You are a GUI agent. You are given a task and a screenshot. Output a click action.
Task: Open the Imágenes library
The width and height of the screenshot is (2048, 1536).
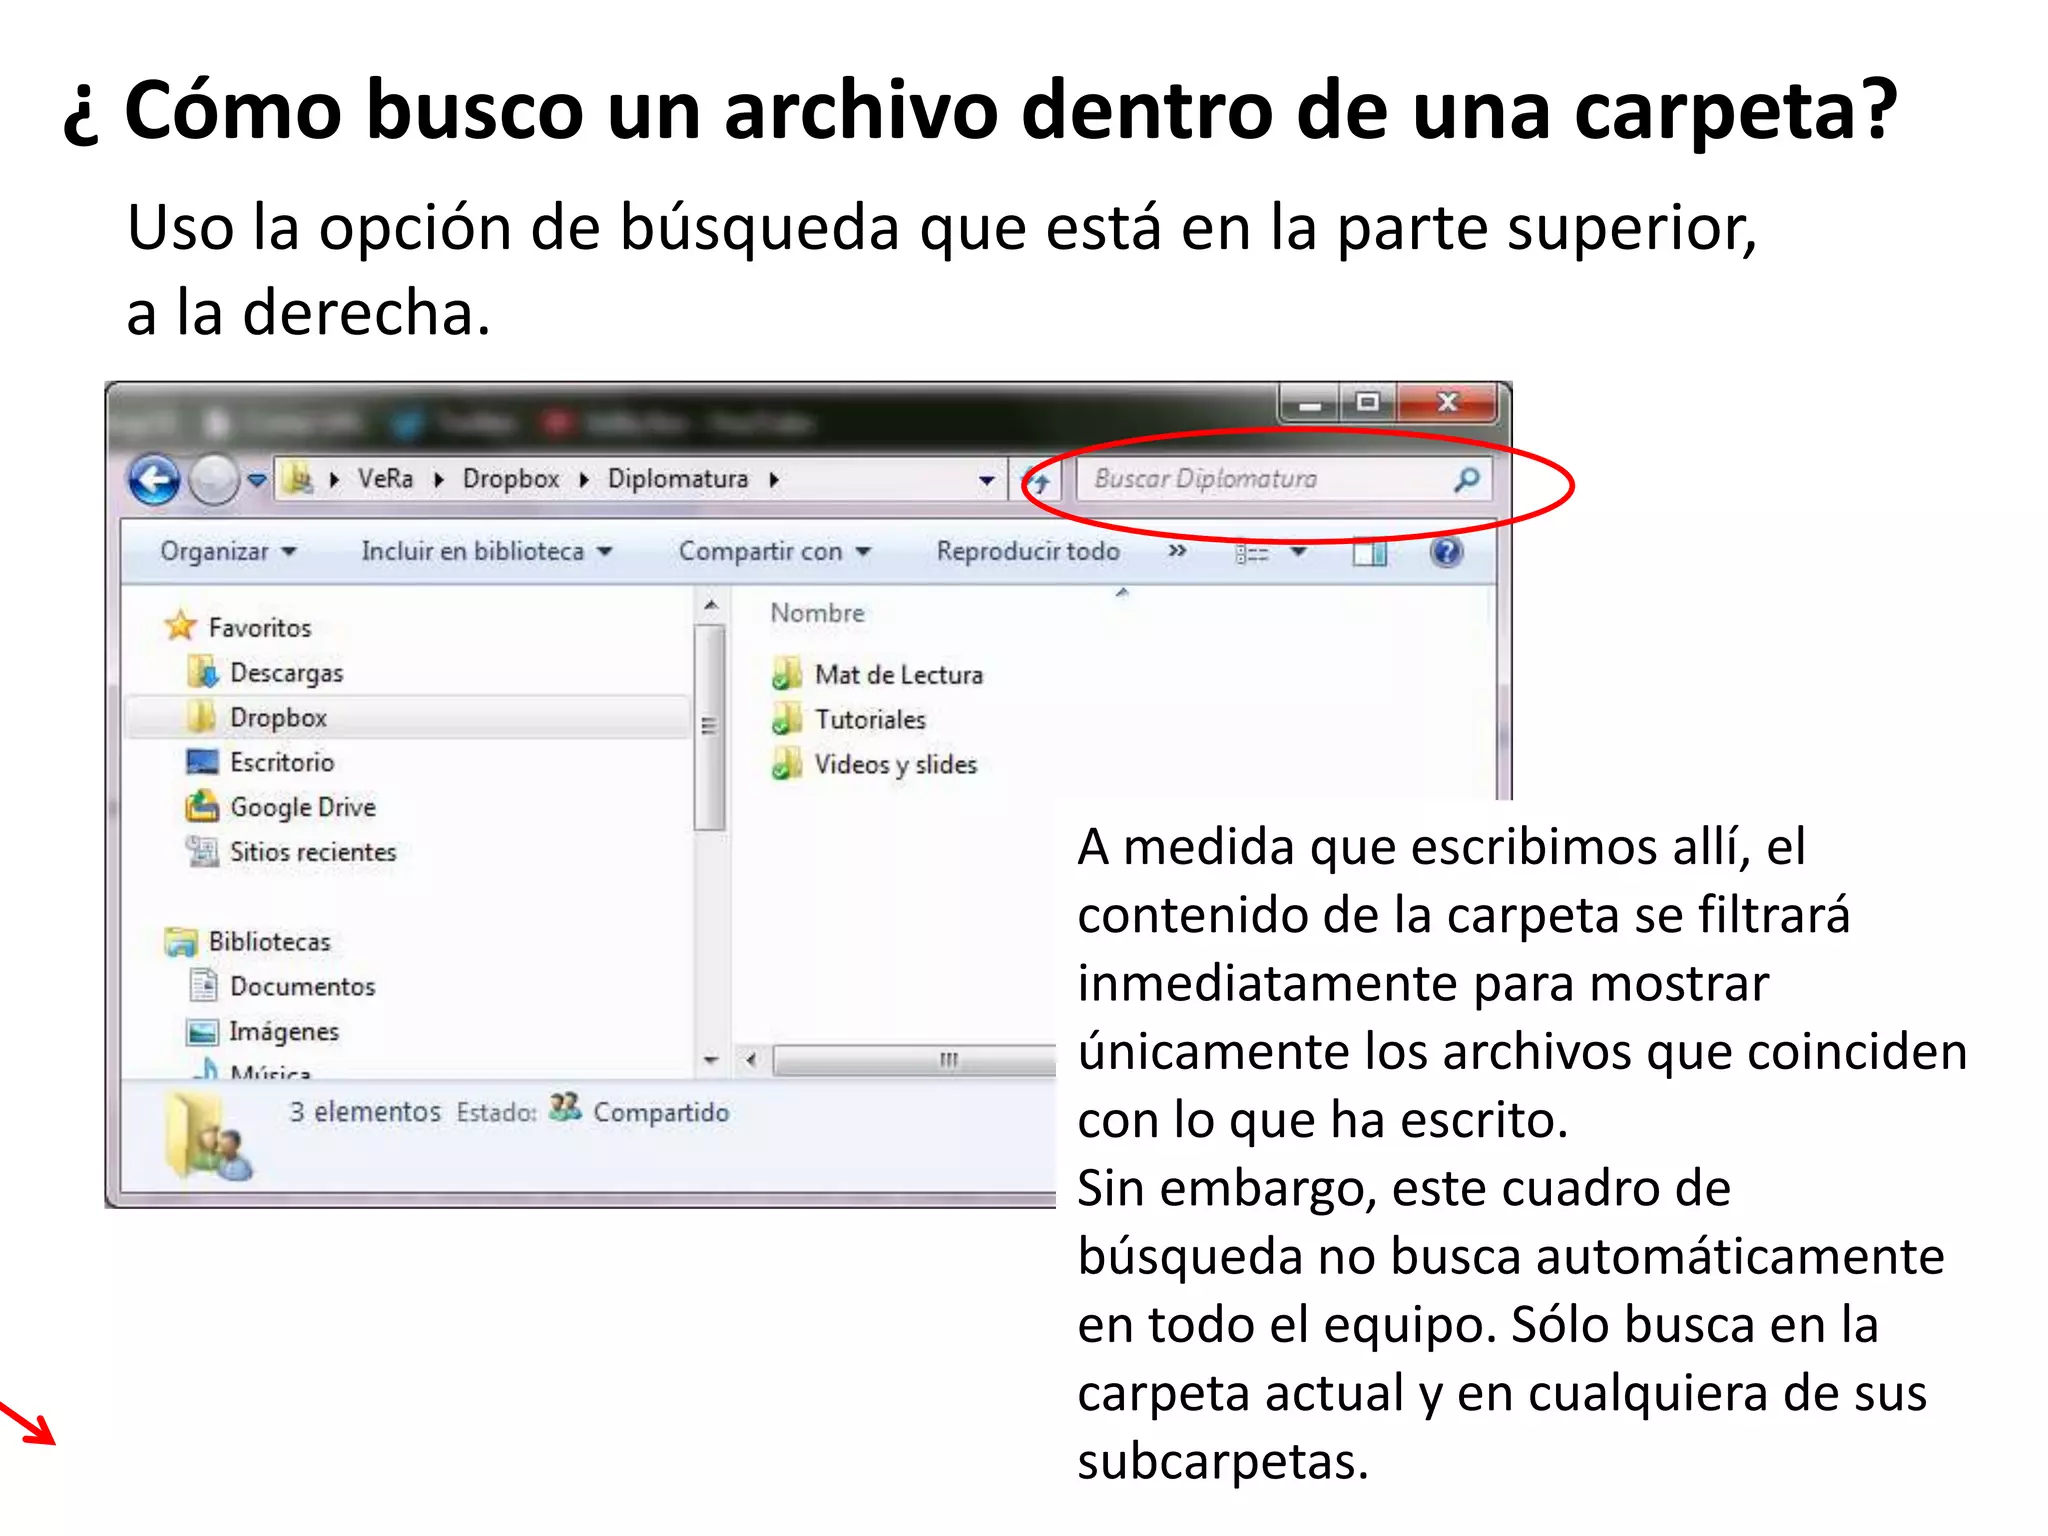point(284,1032)
